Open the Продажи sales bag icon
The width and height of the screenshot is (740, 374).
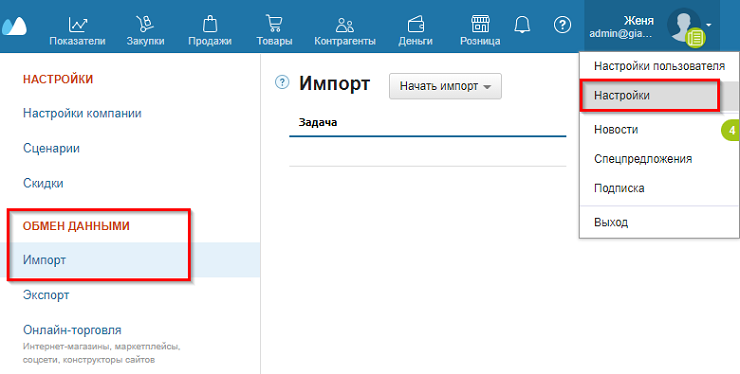tap(210, 24)
